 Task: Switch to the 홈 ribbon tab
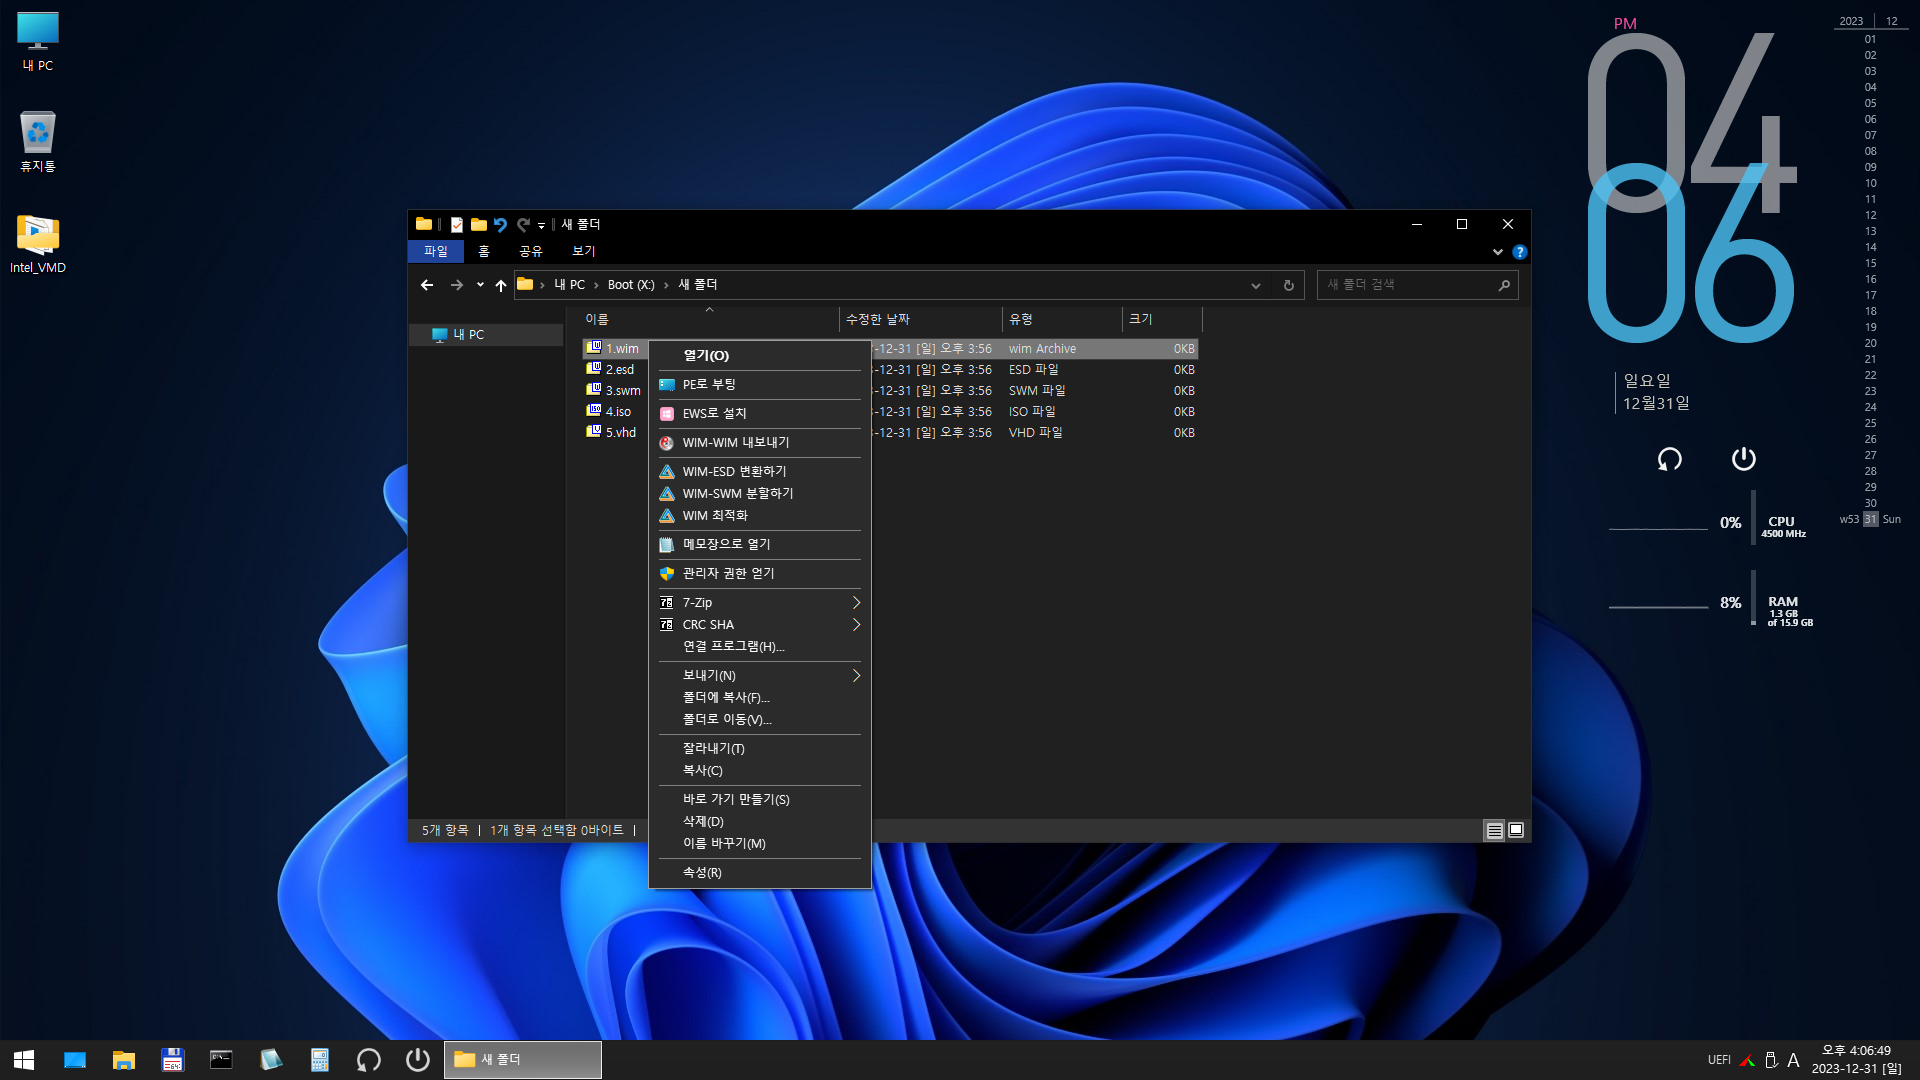[x=484, y=251]
